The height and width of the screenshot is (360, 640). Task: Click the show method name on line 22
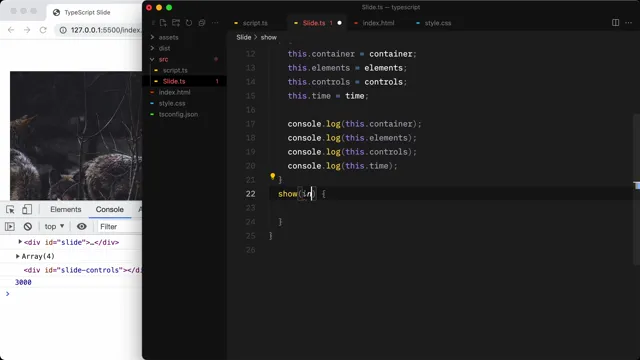288,194
